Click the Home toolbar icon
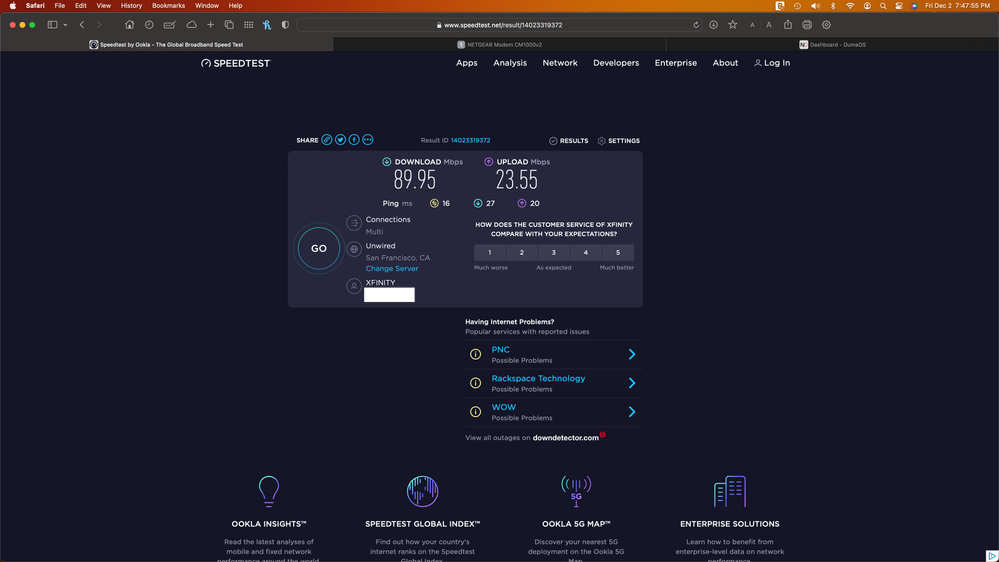Image resolution: width=999 pixels, height=562 pixels. [x=129, y=25]
